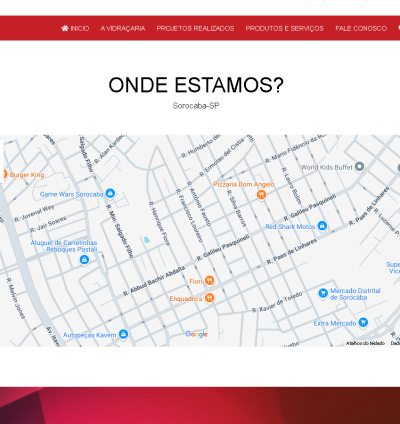Click the R. Melvin Jones street label
400x424 pixels.
(16, 298)
